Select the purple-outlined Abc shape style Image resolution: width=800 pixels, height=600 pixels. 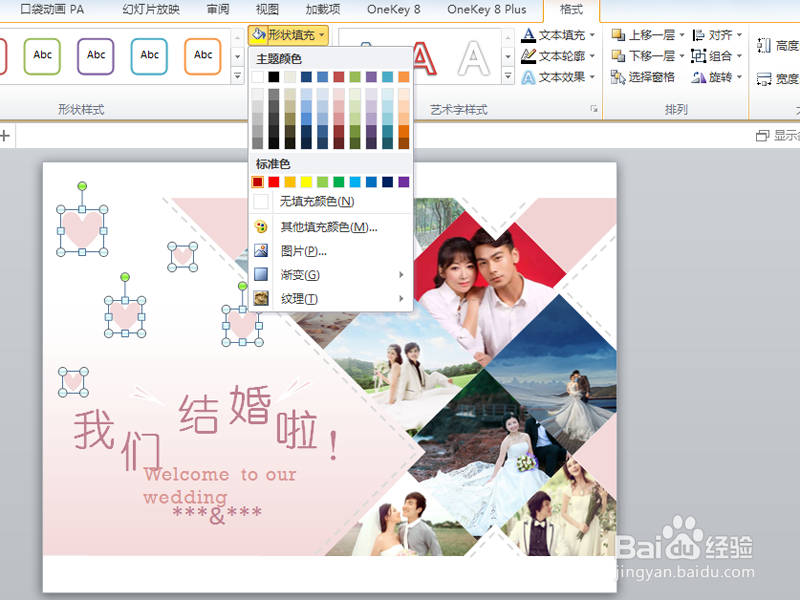click(x=96, y=56)
